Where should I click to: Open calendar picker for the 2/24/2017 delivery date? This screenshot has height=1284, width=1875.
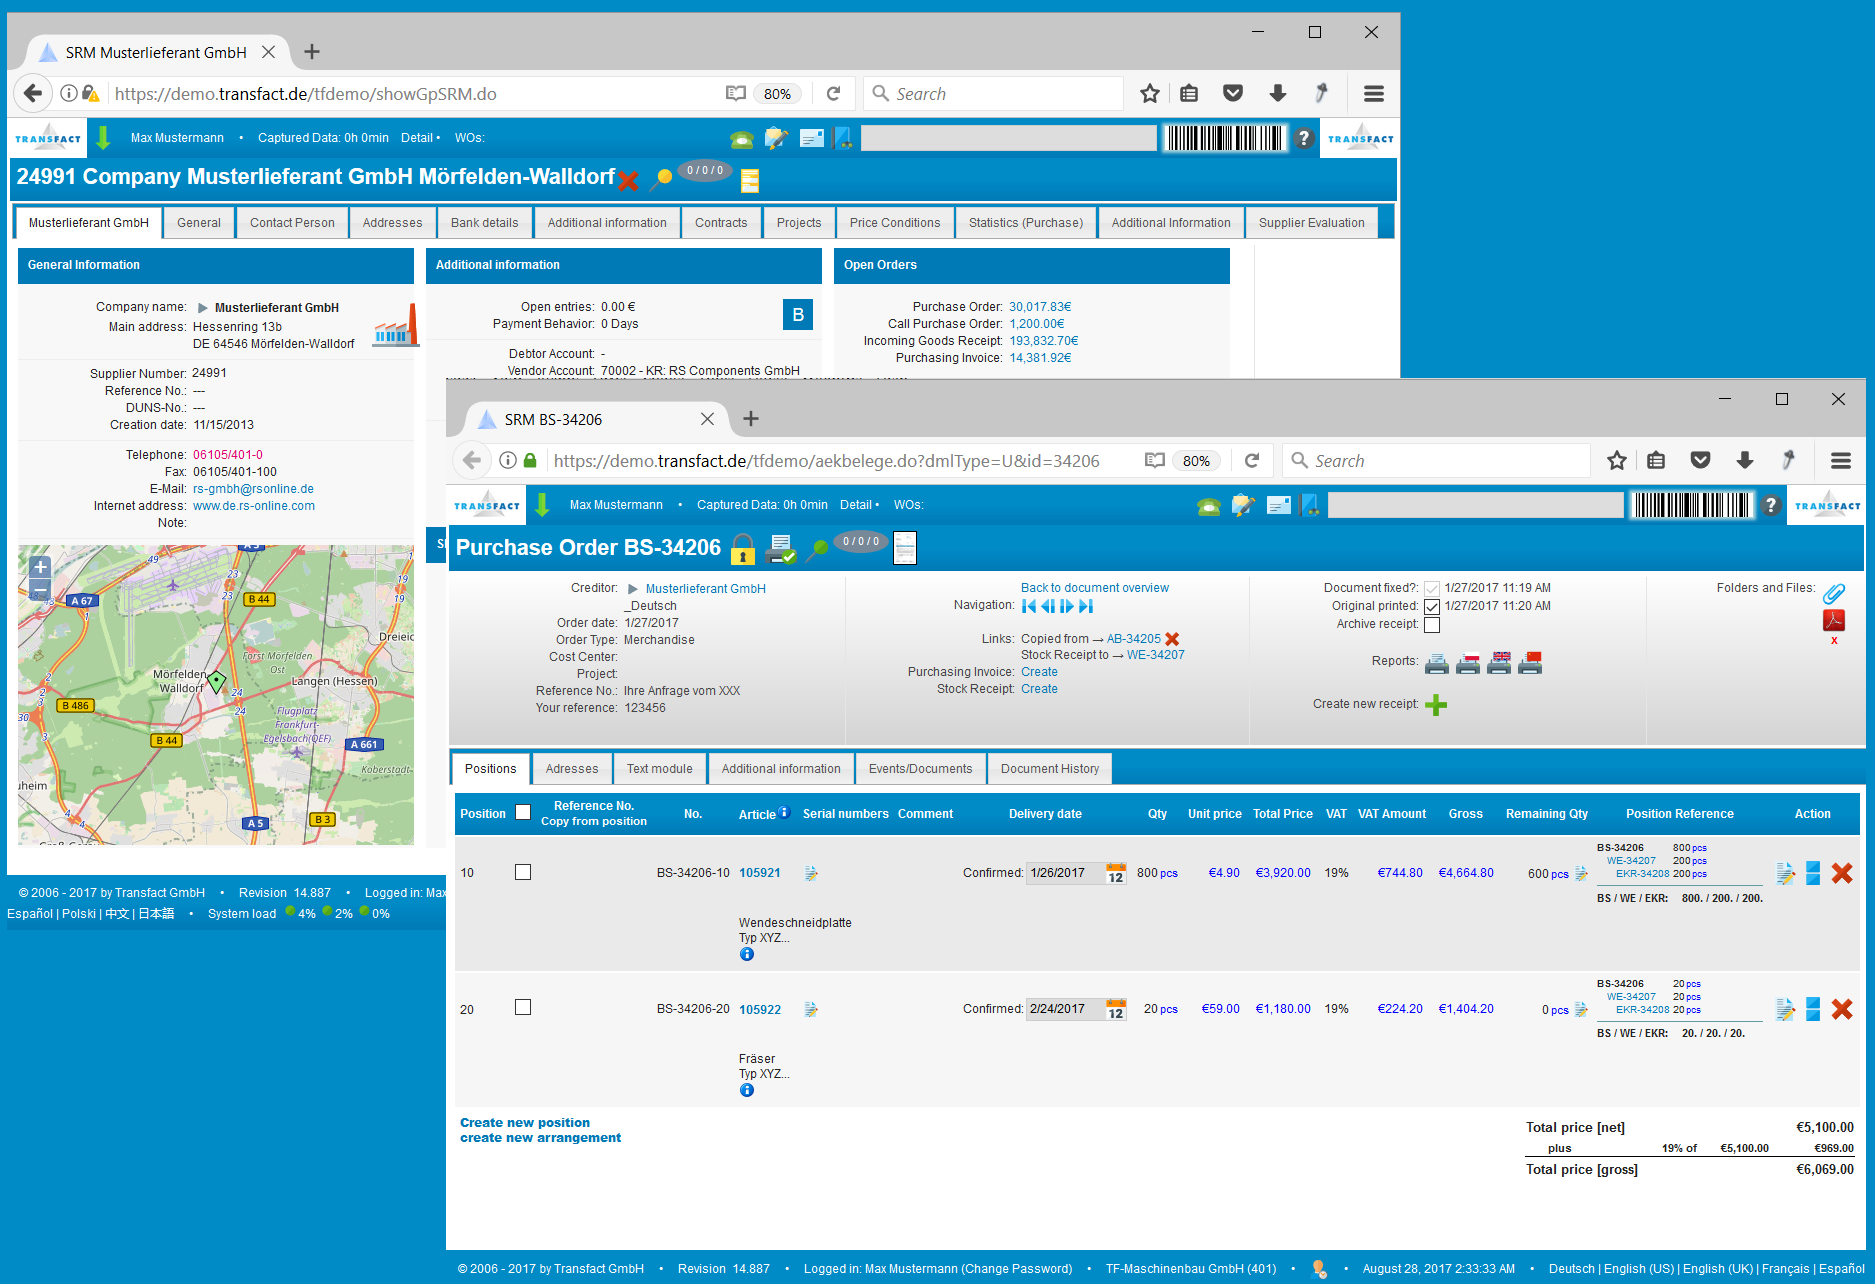[x=1116, y=1009]
